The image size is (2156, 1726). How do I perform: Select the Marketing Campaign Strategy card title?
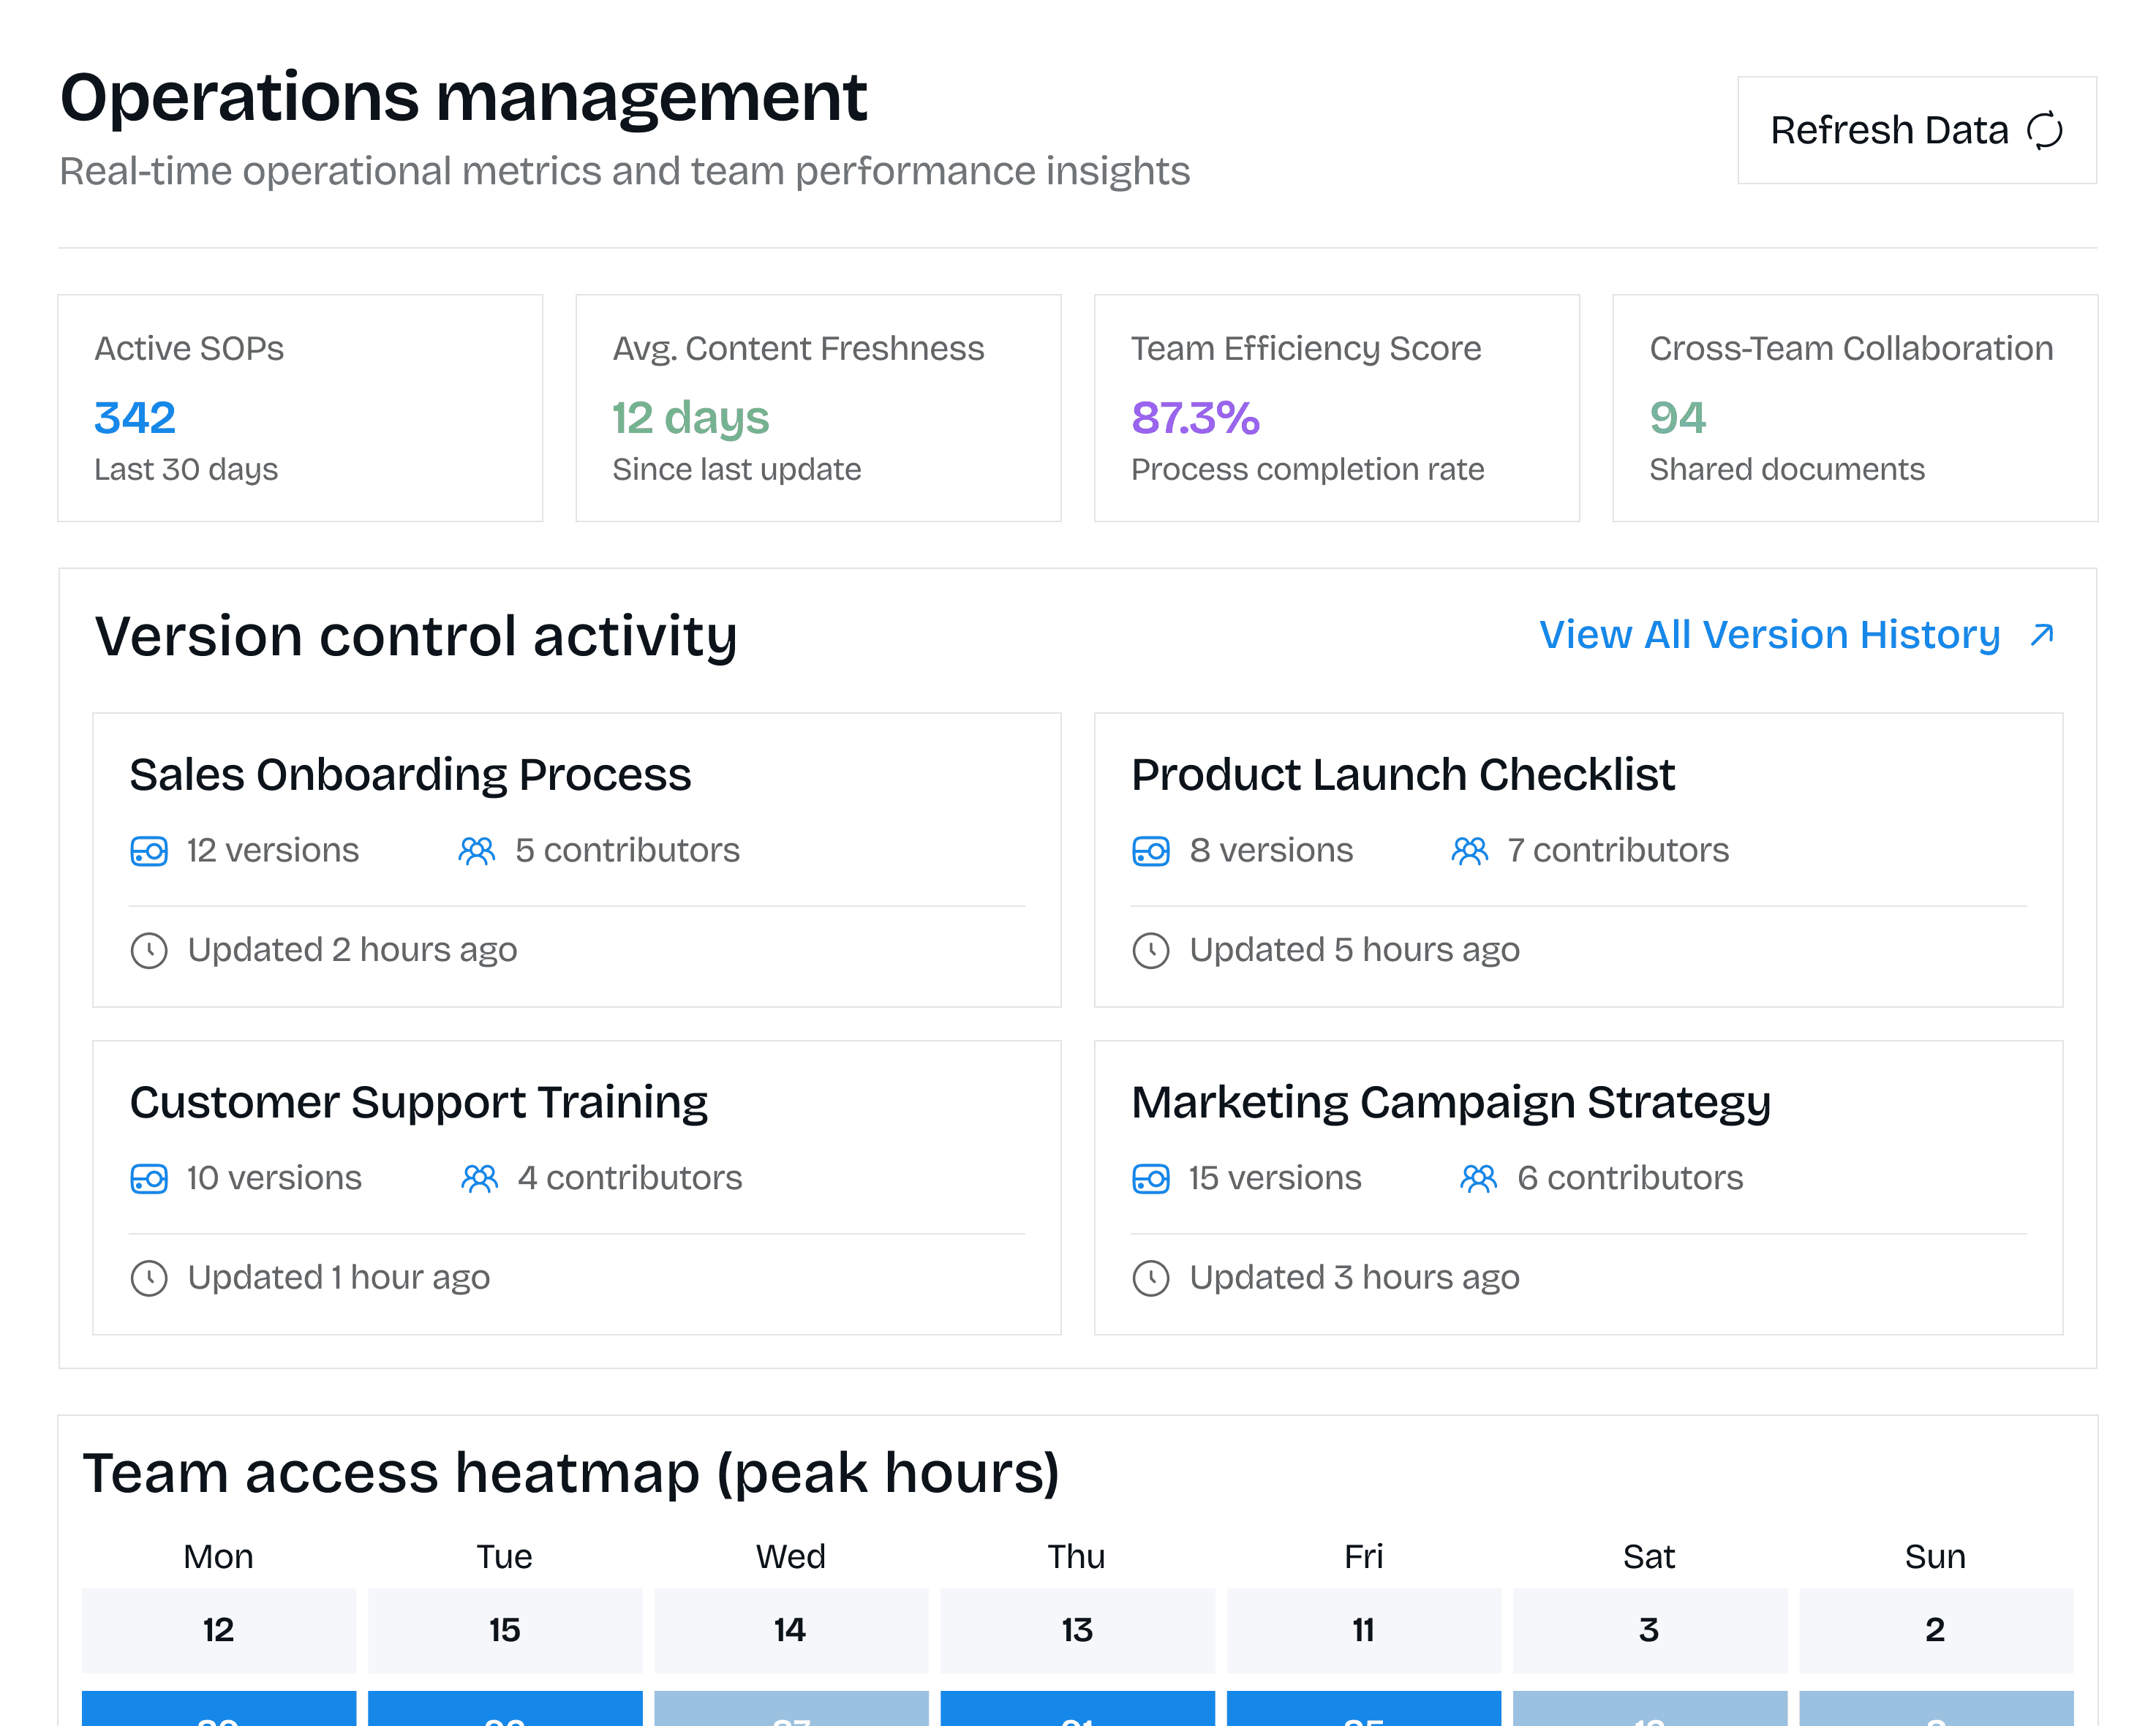click(x=1450, y=1103)
